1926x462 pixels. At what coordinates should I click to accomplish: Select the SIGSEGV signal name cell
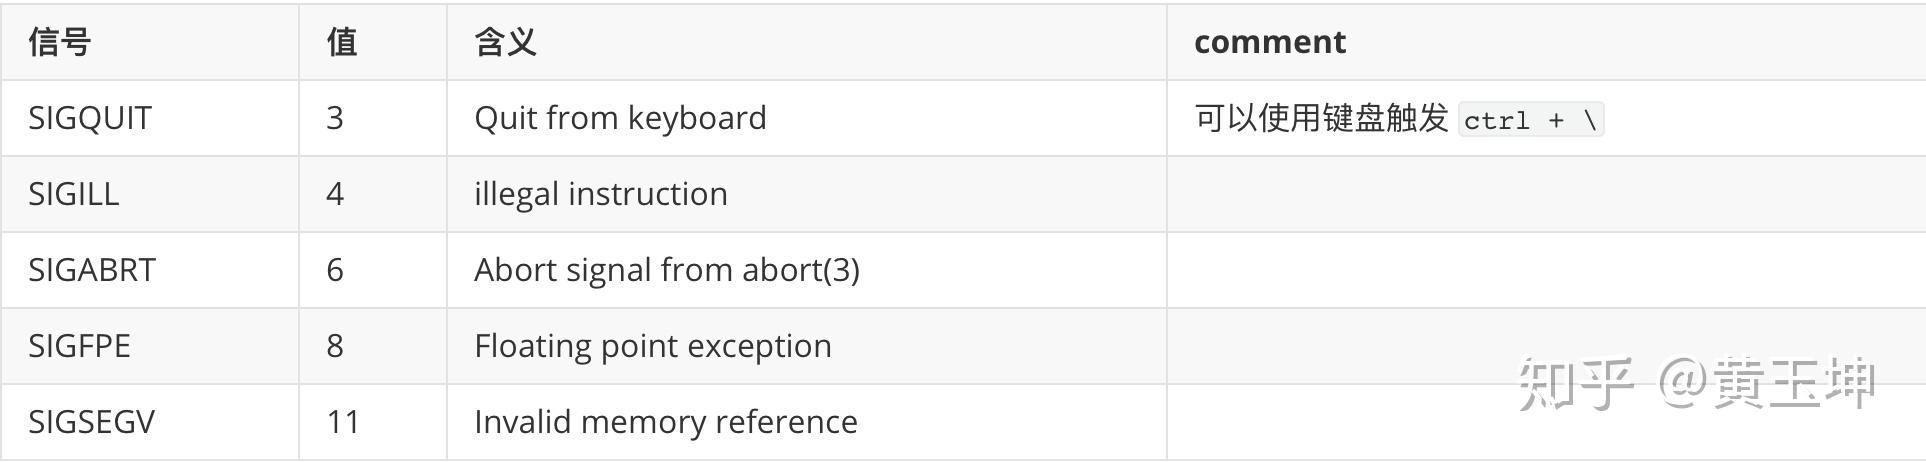(91, 422)
